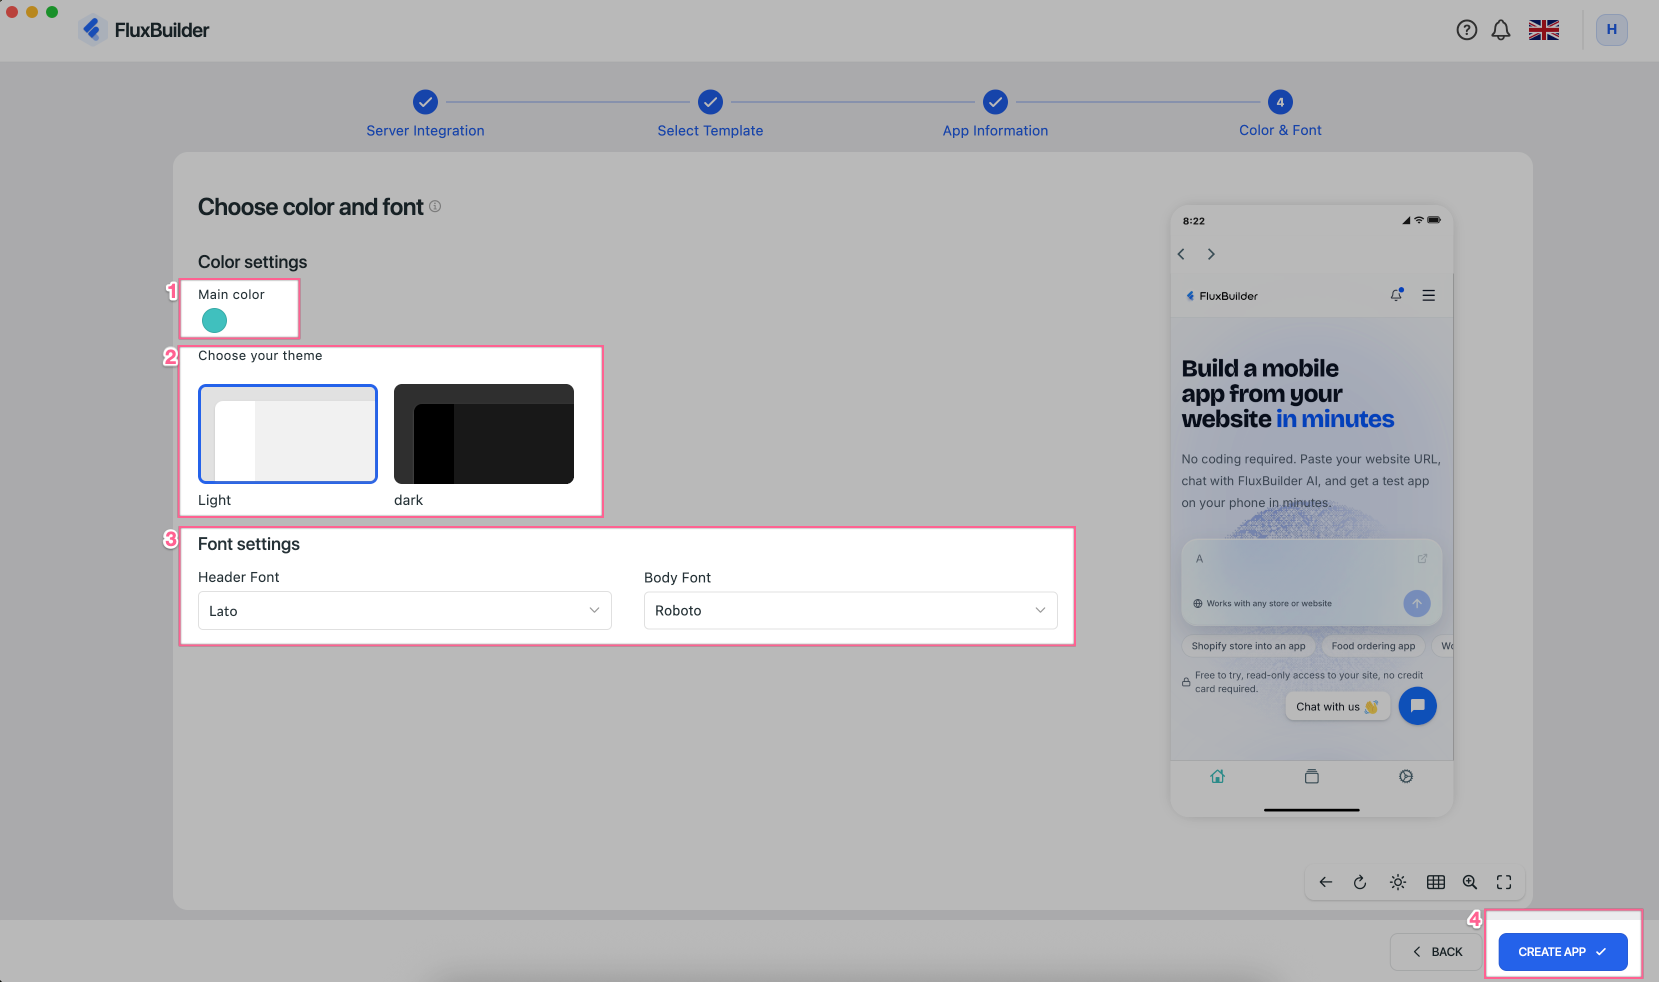
Task: Click the left chevron in the phone preview
Action: coord(1181,254)
